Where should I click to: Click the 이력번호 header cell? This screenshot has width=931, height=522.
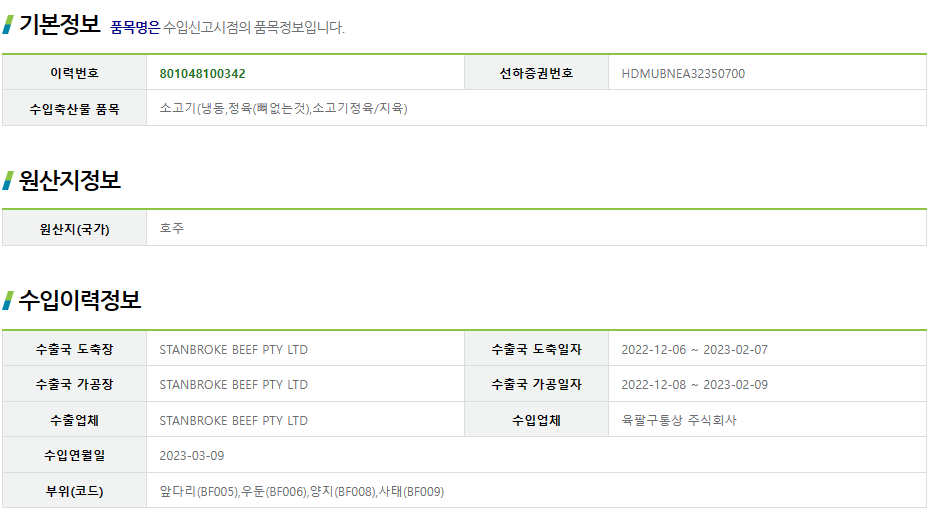[x=74, y=72]
